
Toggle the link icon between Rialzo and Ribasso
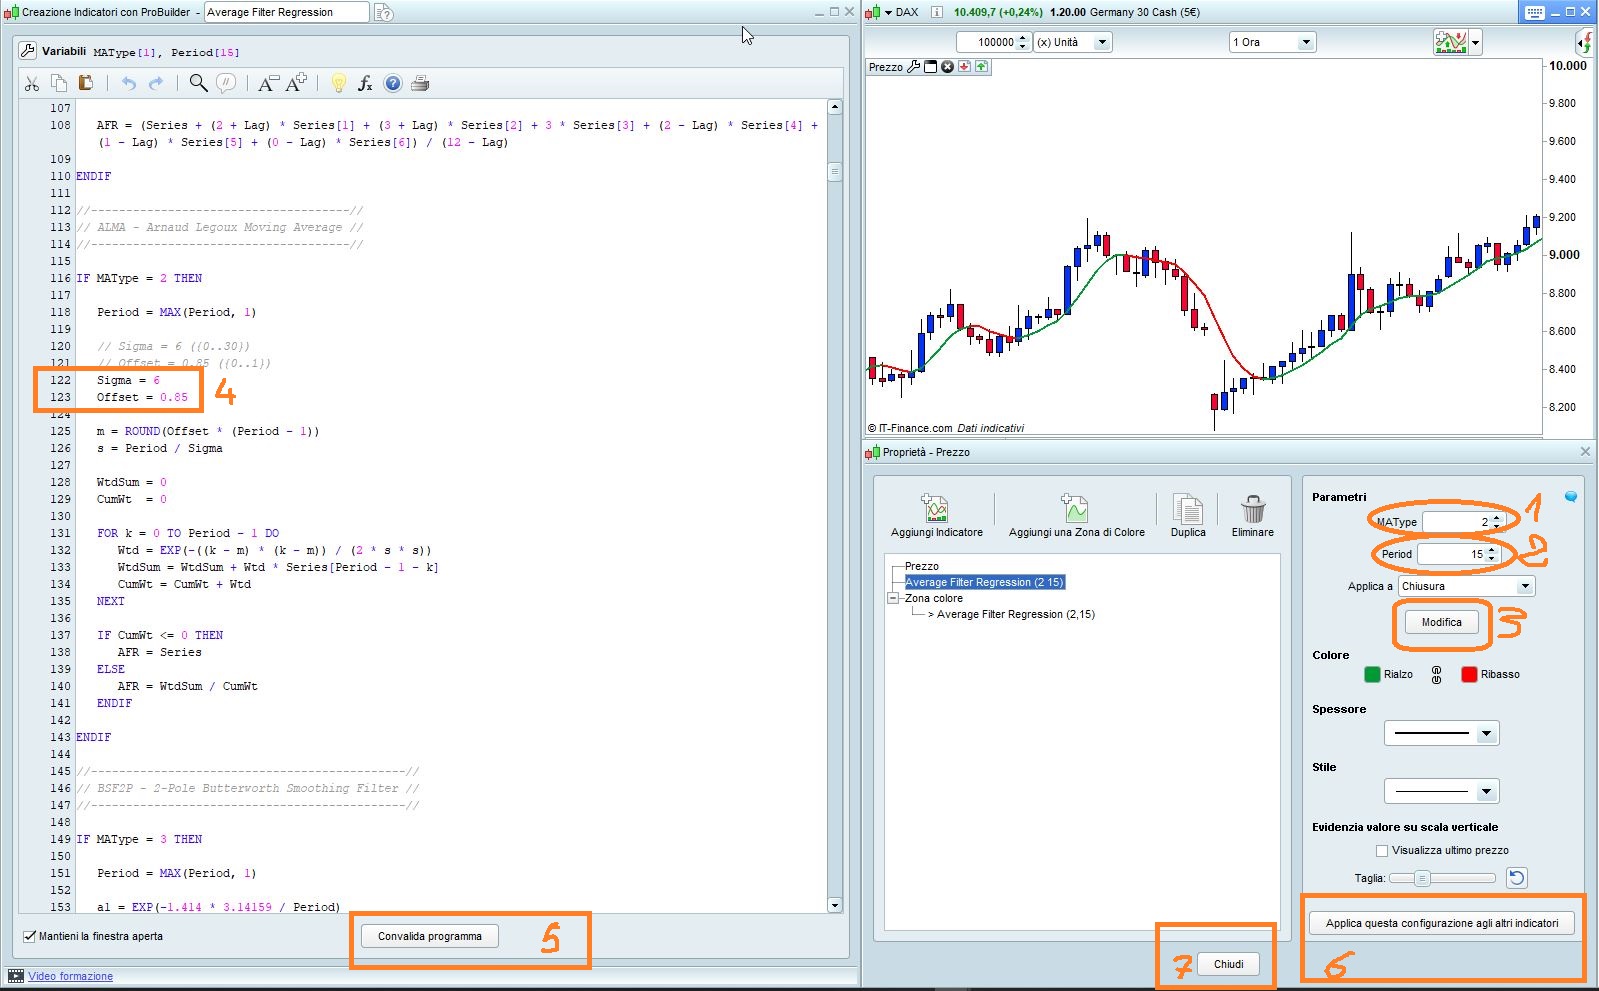(1437, 675)
